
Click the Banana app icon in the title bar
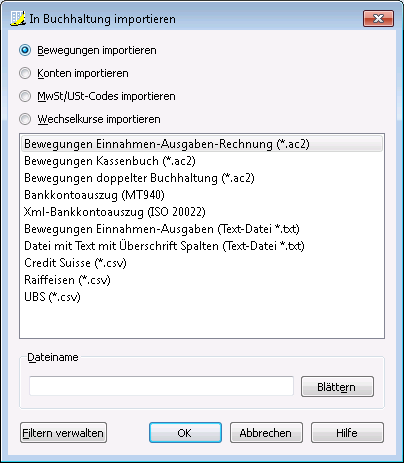(18, 18)
